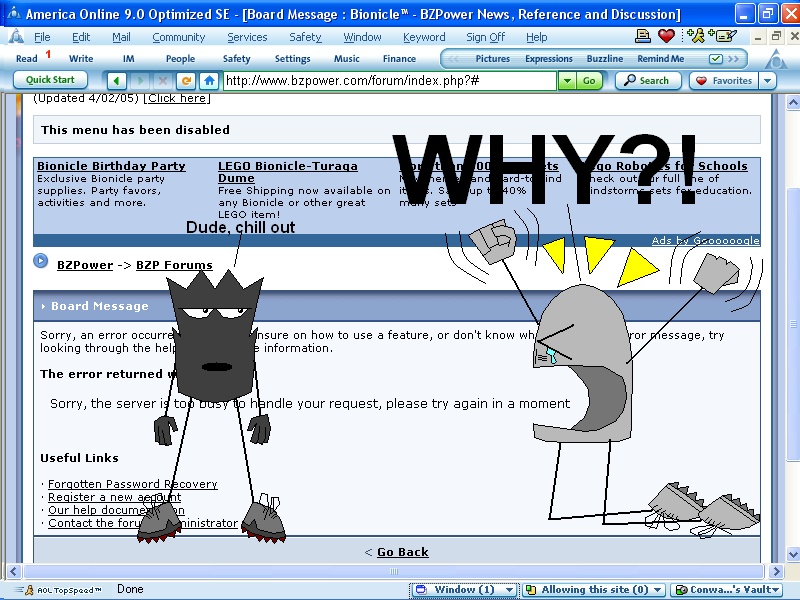Click the Go Back link
Viewport: 800px width, 600px height.
pyautogui.click(x=403, y=552)
